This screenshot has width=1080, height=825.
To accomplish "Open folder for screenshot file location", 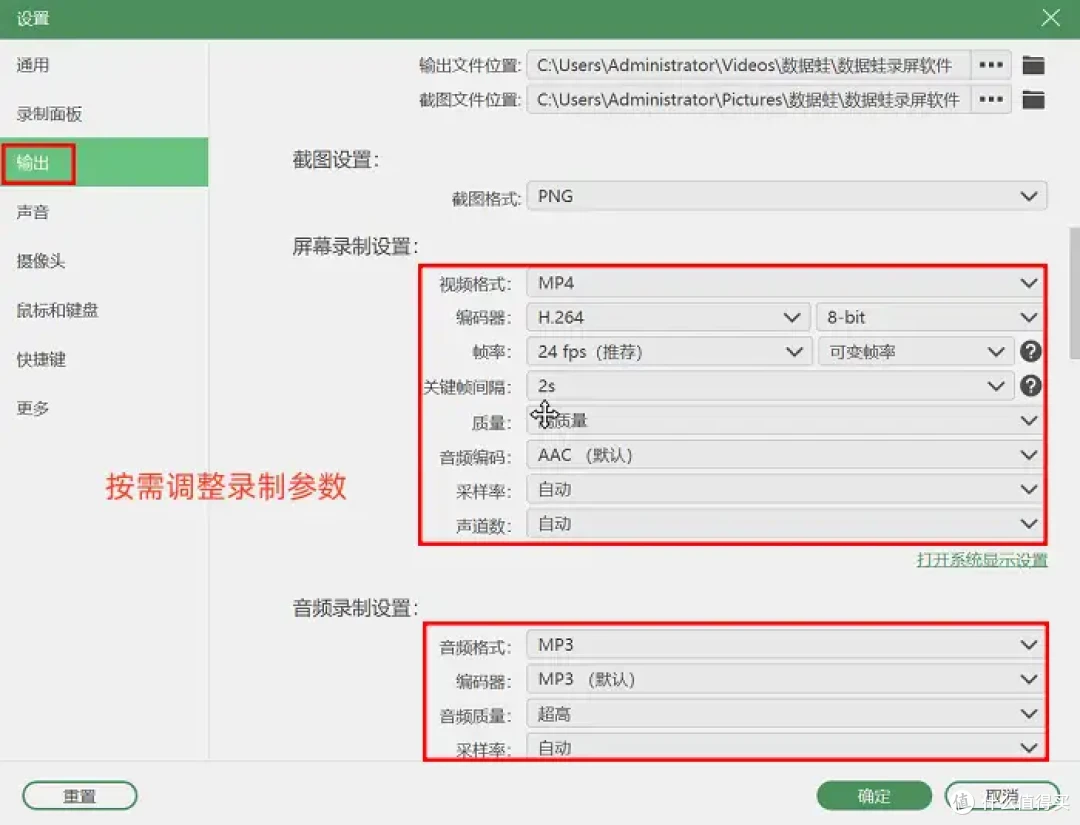I will [1033, 100].
